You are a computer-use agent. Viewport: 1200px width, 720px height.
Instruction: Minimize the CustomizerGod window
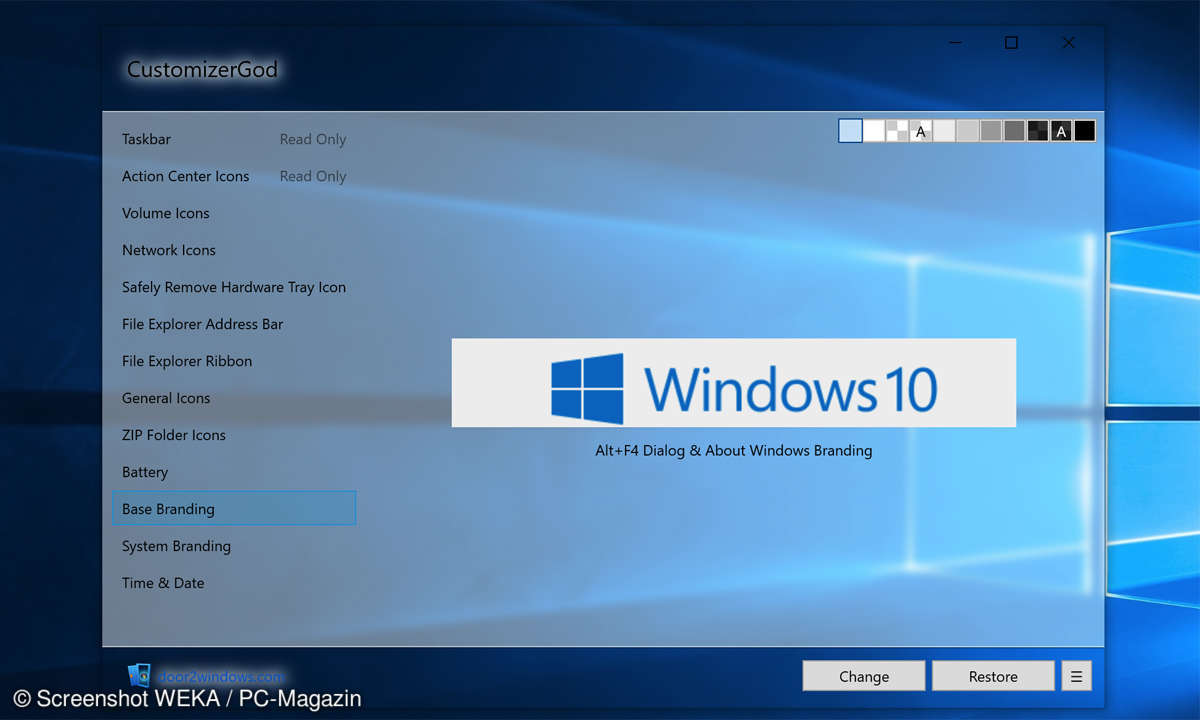click(x=954, y=42)
